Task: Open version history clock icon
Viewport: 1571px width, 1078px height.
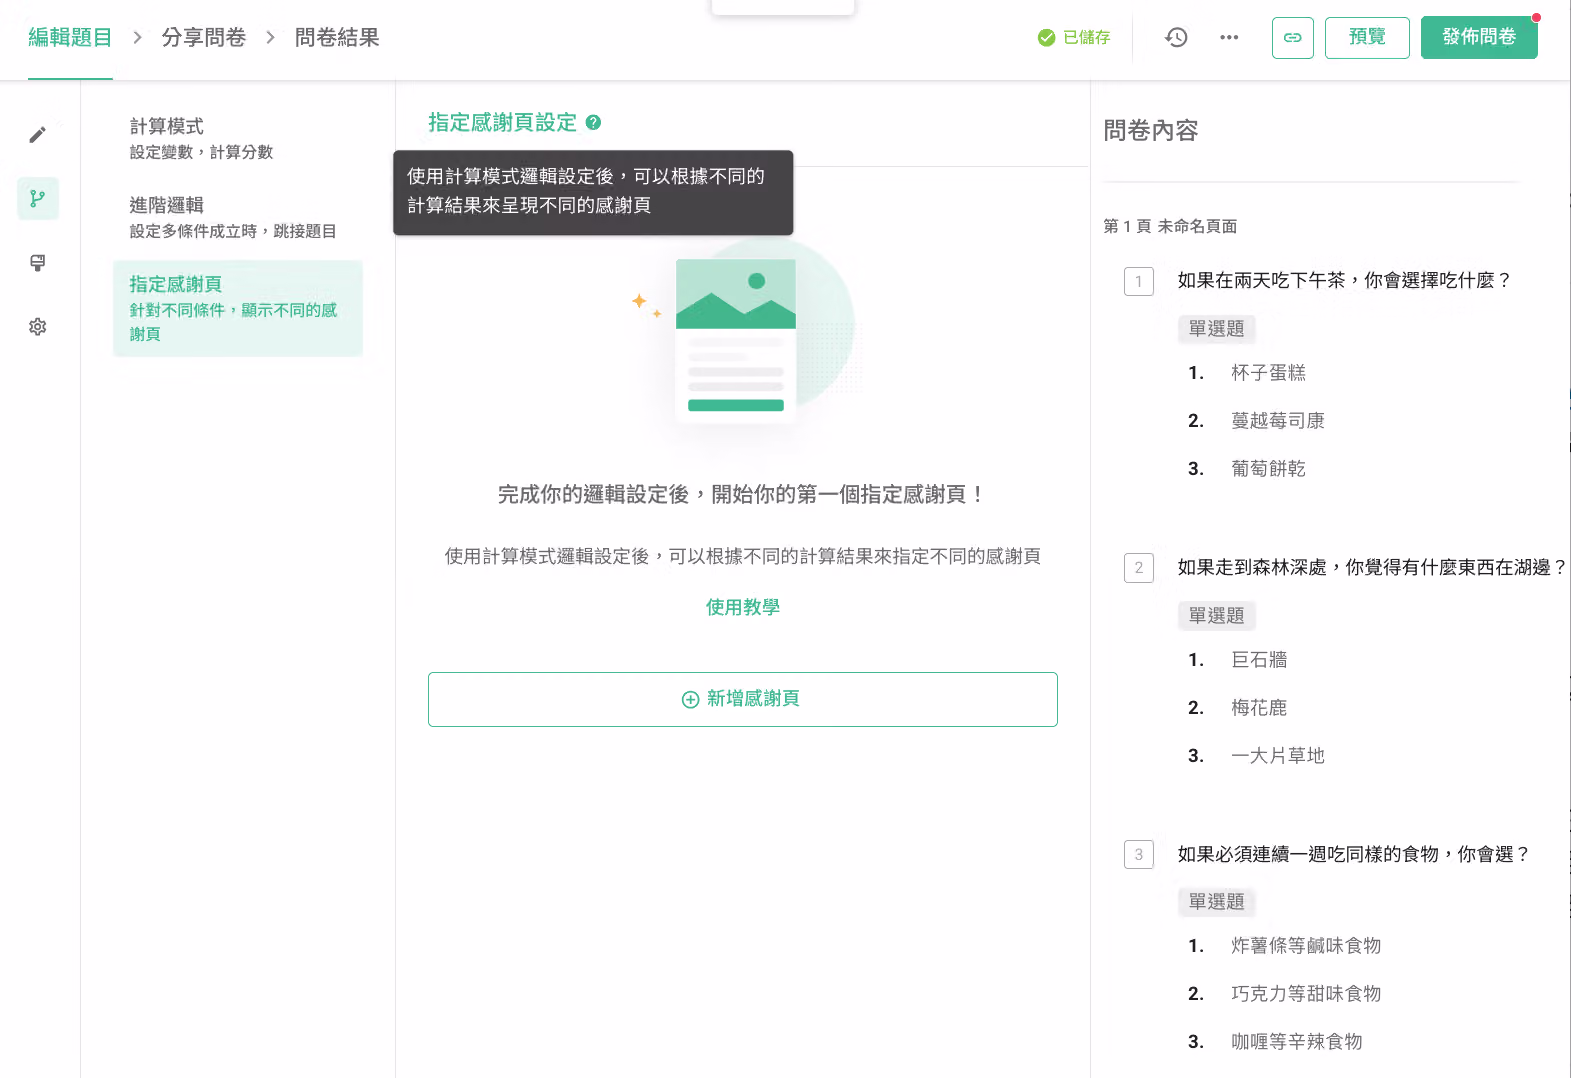Action: tap(1176, 37)
